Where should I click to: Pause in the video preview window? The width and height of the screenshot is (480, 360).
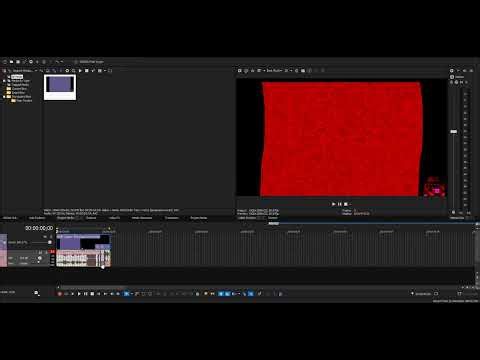pyautogui.click(x=340, y=204)
